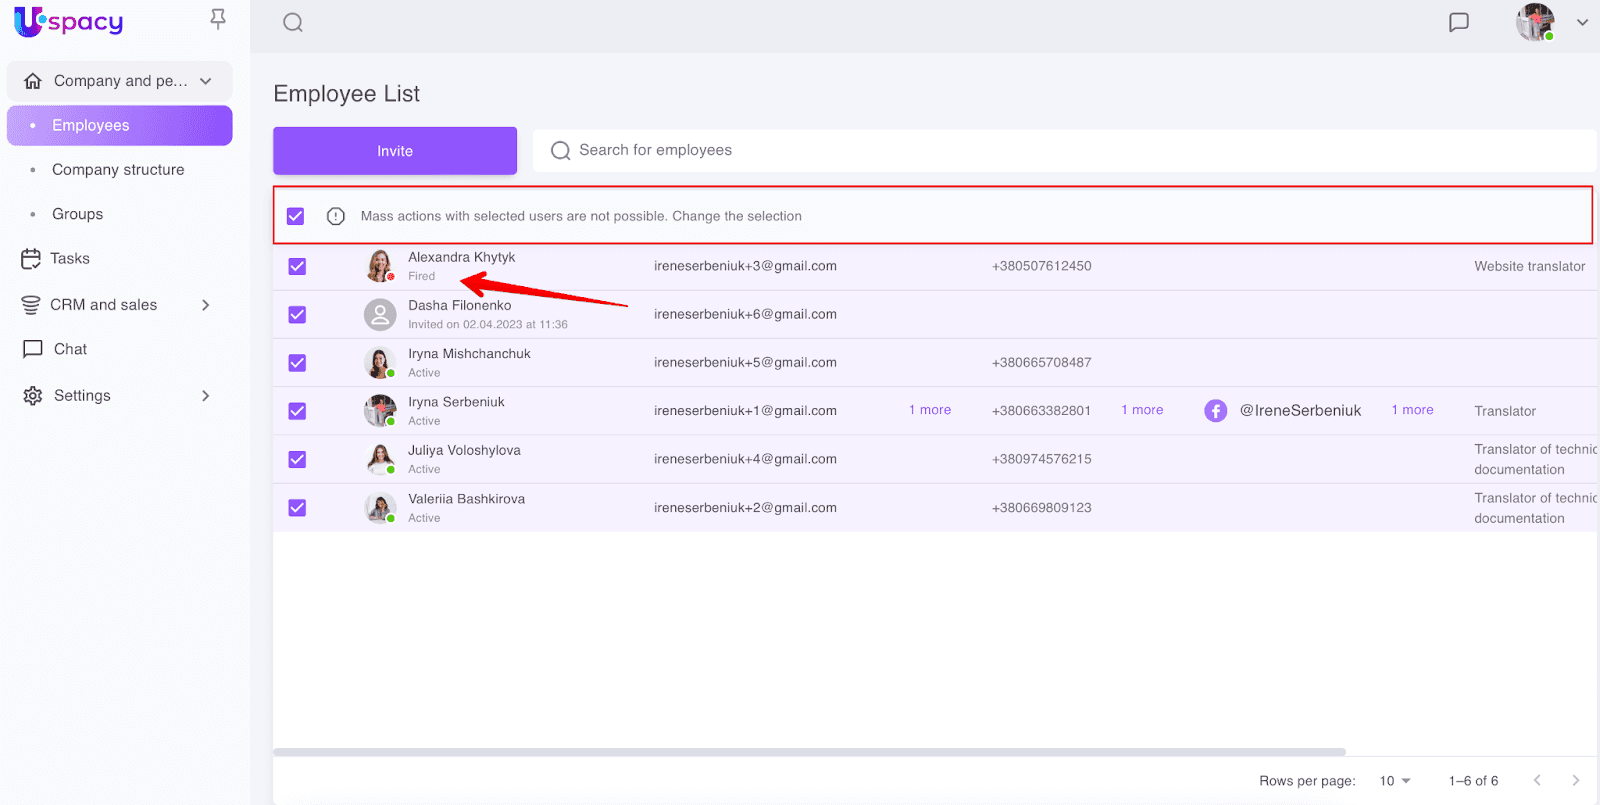Show 1 more emails for Iryna Serbeniuk

pyautogui.click(x=930, y=410)
